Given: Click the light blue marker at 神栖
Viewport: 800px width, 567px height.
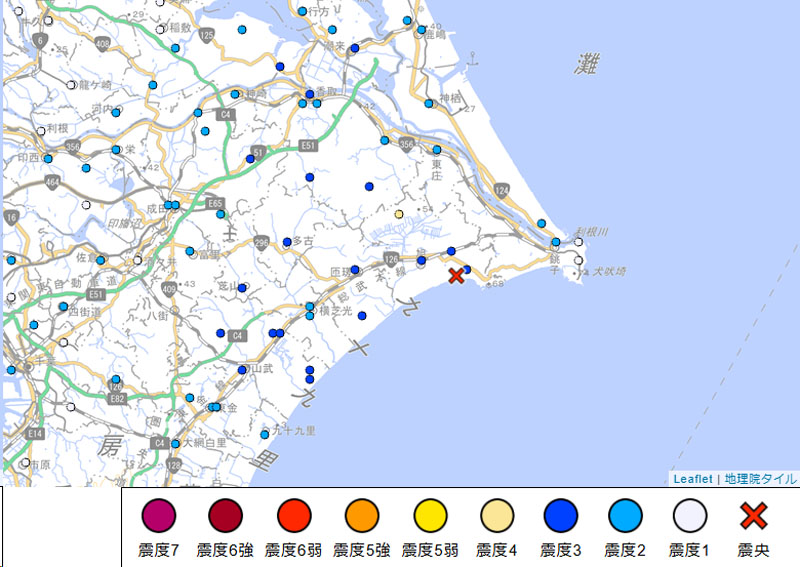Looking at the screenshot, I should pos(429,104).
